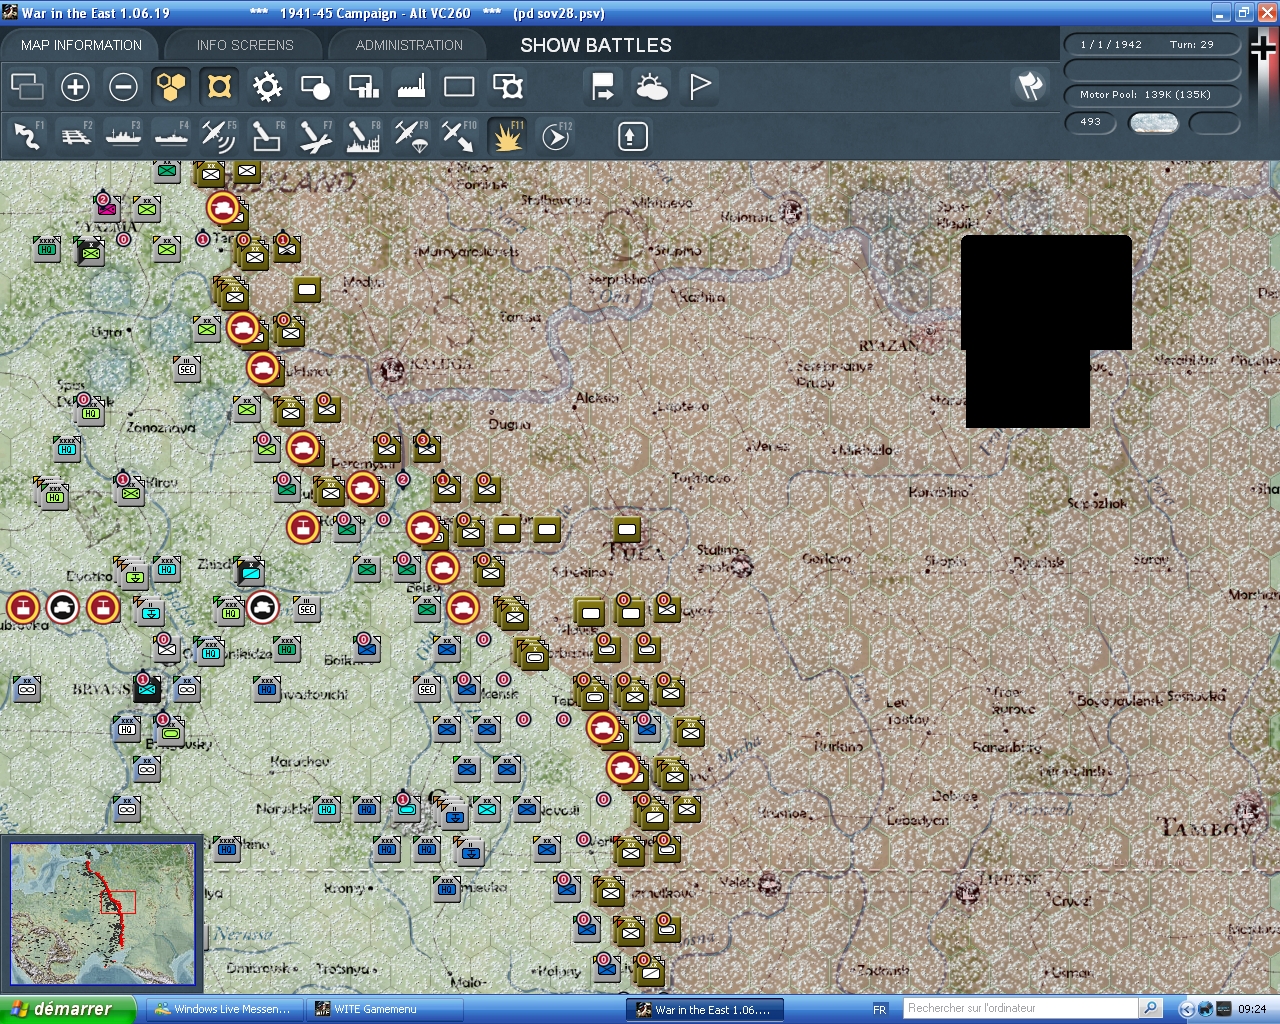
Task: Click the démarrer Start button
Action: [x=66, y=1009]
